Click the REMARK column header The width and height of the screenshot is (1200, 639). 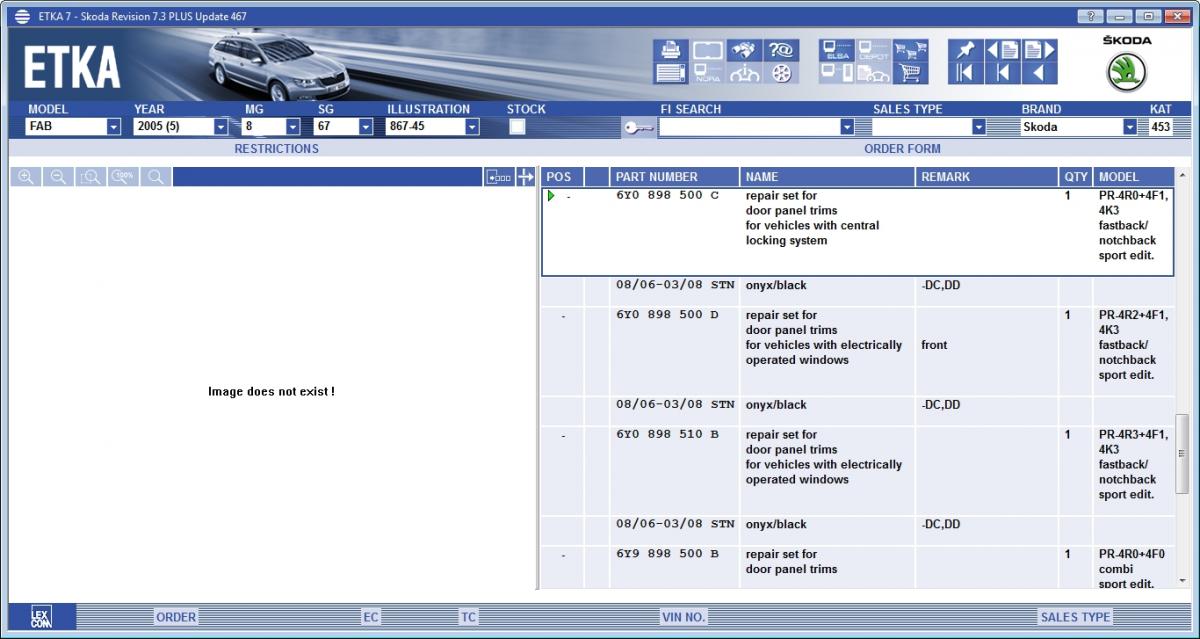pyautogui.click(x=987, y=177)
